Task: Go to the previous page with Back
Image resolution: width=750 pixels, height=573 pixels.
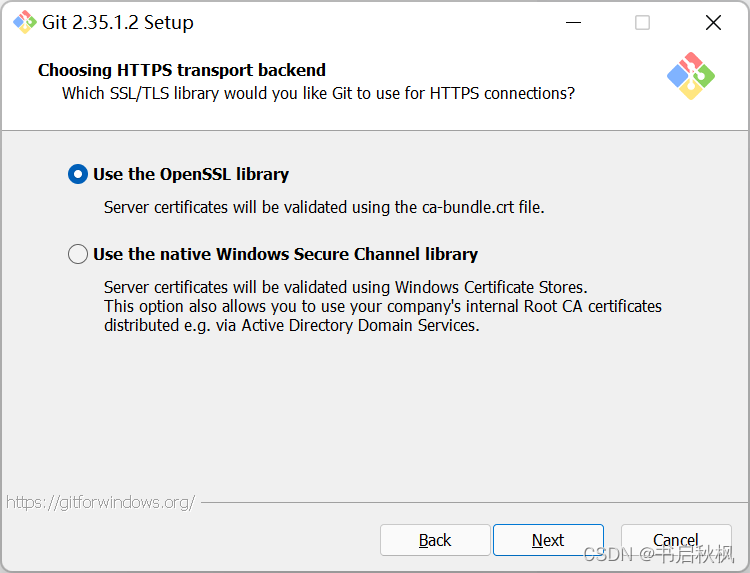Action: (x=435, y=540)
